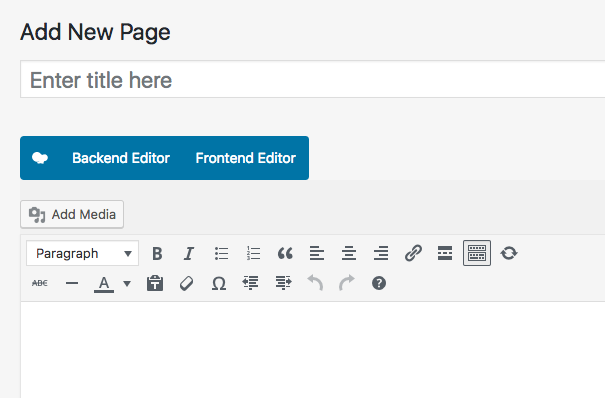
Task: Center align the text
Action: pyautogui.click(x=349, y=253)
